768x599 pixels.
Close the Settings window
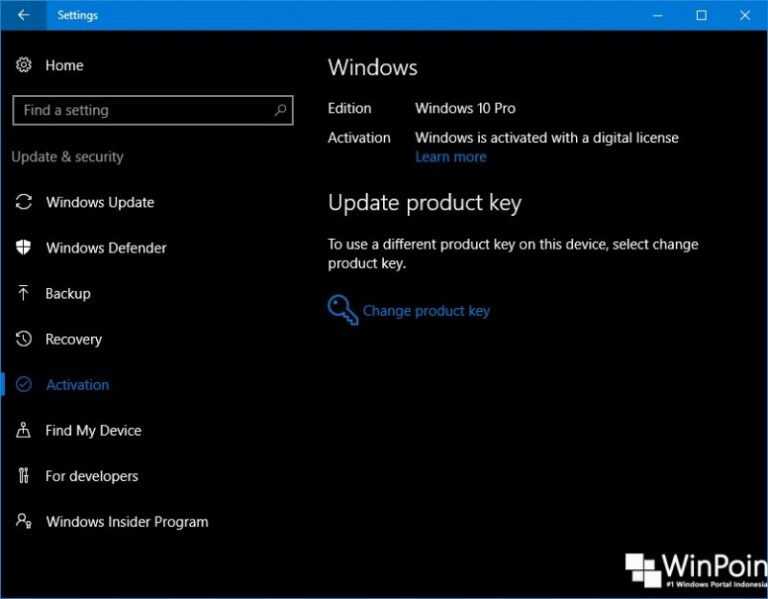(x=745, y=15)
